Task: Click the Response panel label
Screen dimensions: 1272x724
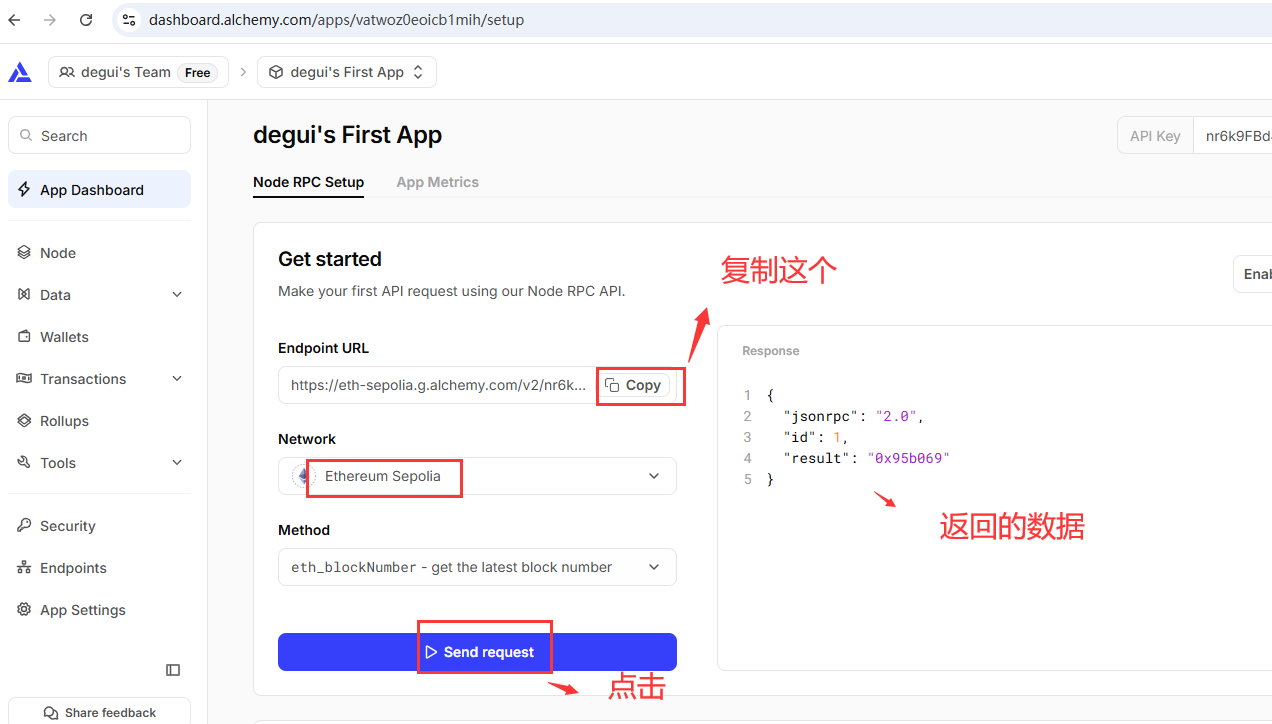Action: (x=770, y=351)
